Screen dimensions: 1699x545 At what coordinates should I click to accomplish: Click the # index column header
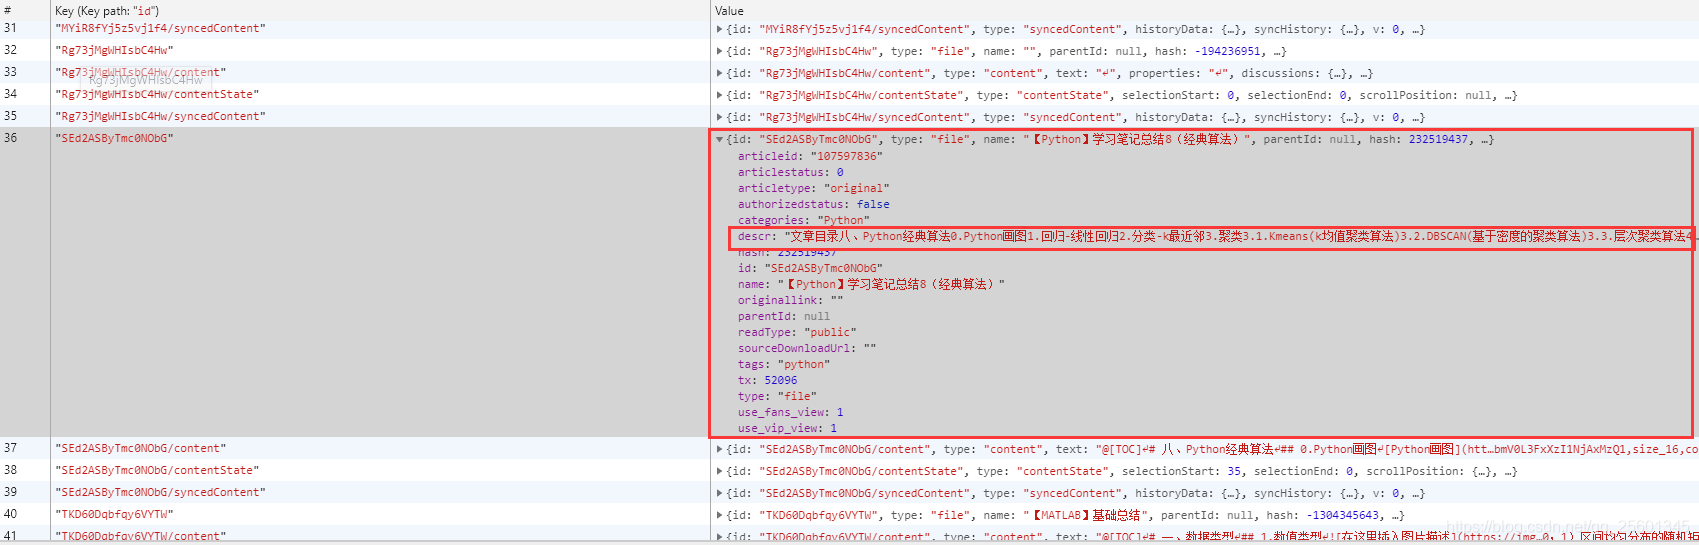pyautogui.click(x=8, y=10)
